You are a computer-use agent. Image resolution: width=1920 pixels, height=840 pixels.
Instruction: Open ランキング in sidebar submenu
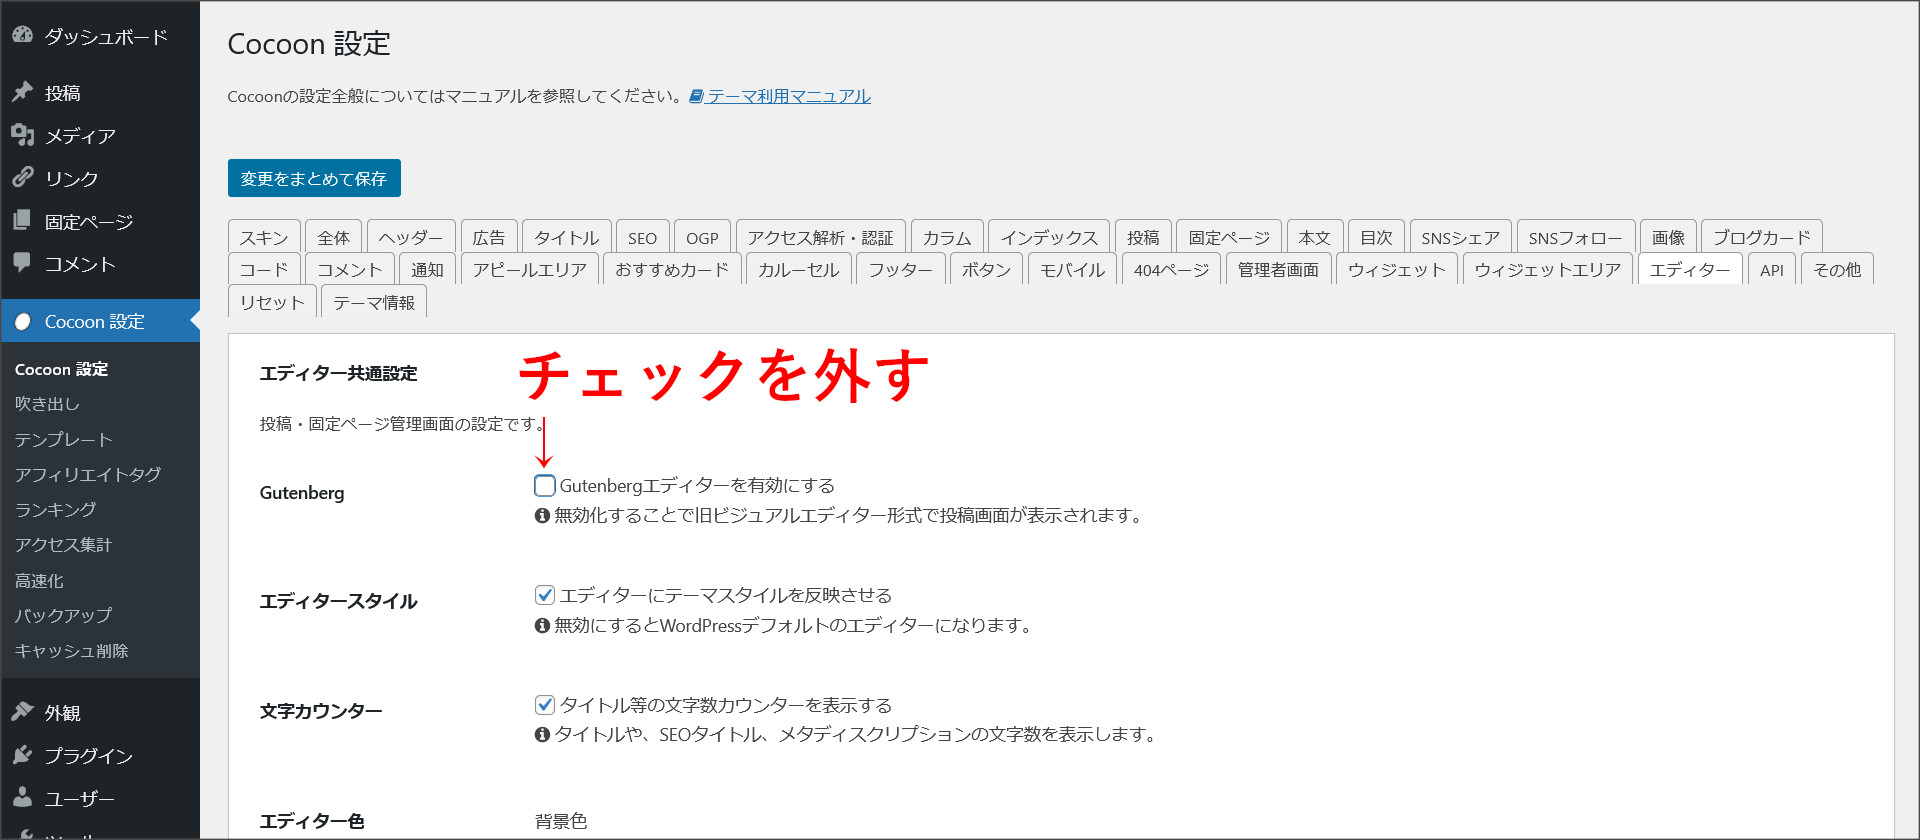click(55, 509)
